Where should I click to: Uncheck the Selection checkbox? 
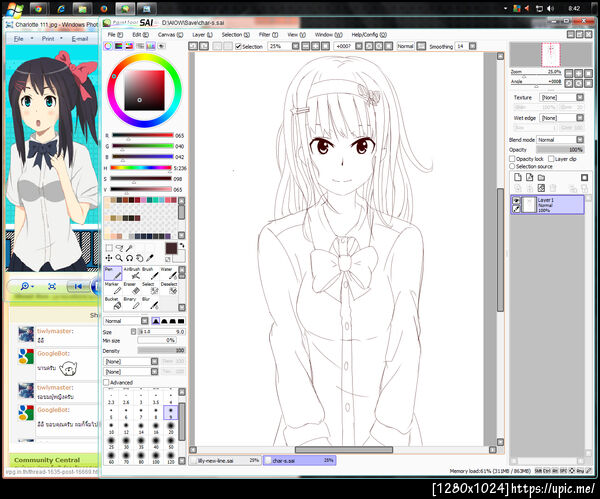(x=238, y=47)
